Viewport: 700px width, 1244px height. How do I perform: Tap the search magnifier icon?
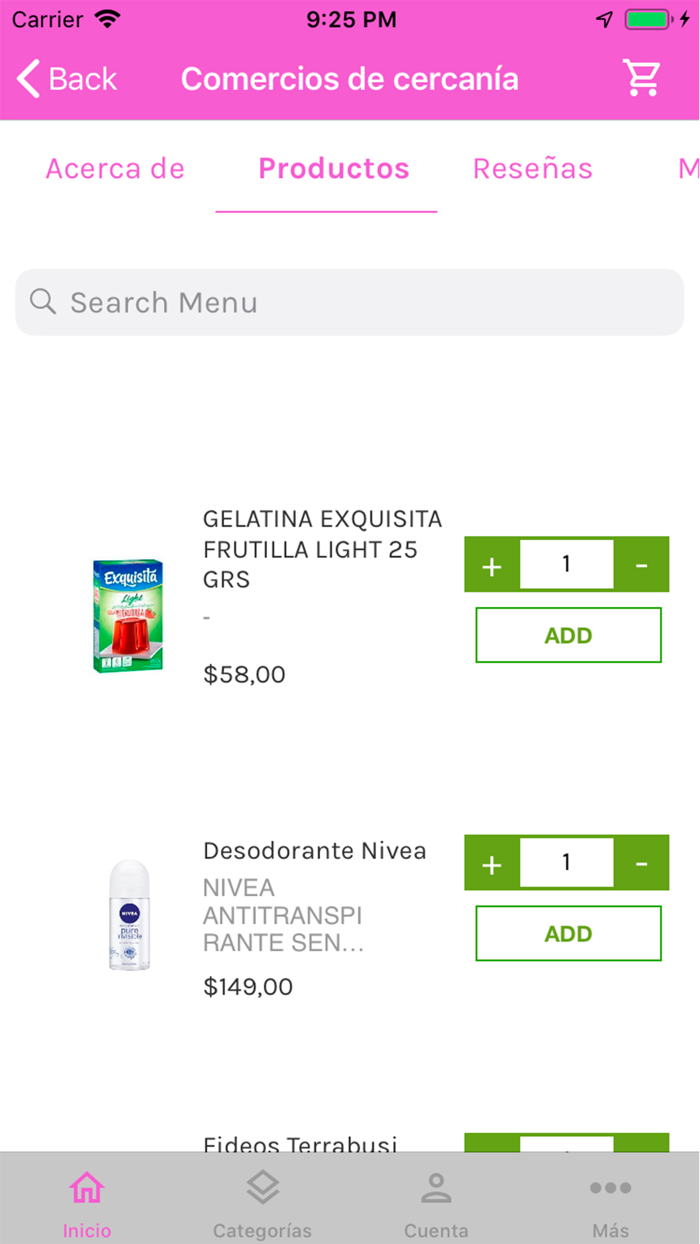click(42, 302)
